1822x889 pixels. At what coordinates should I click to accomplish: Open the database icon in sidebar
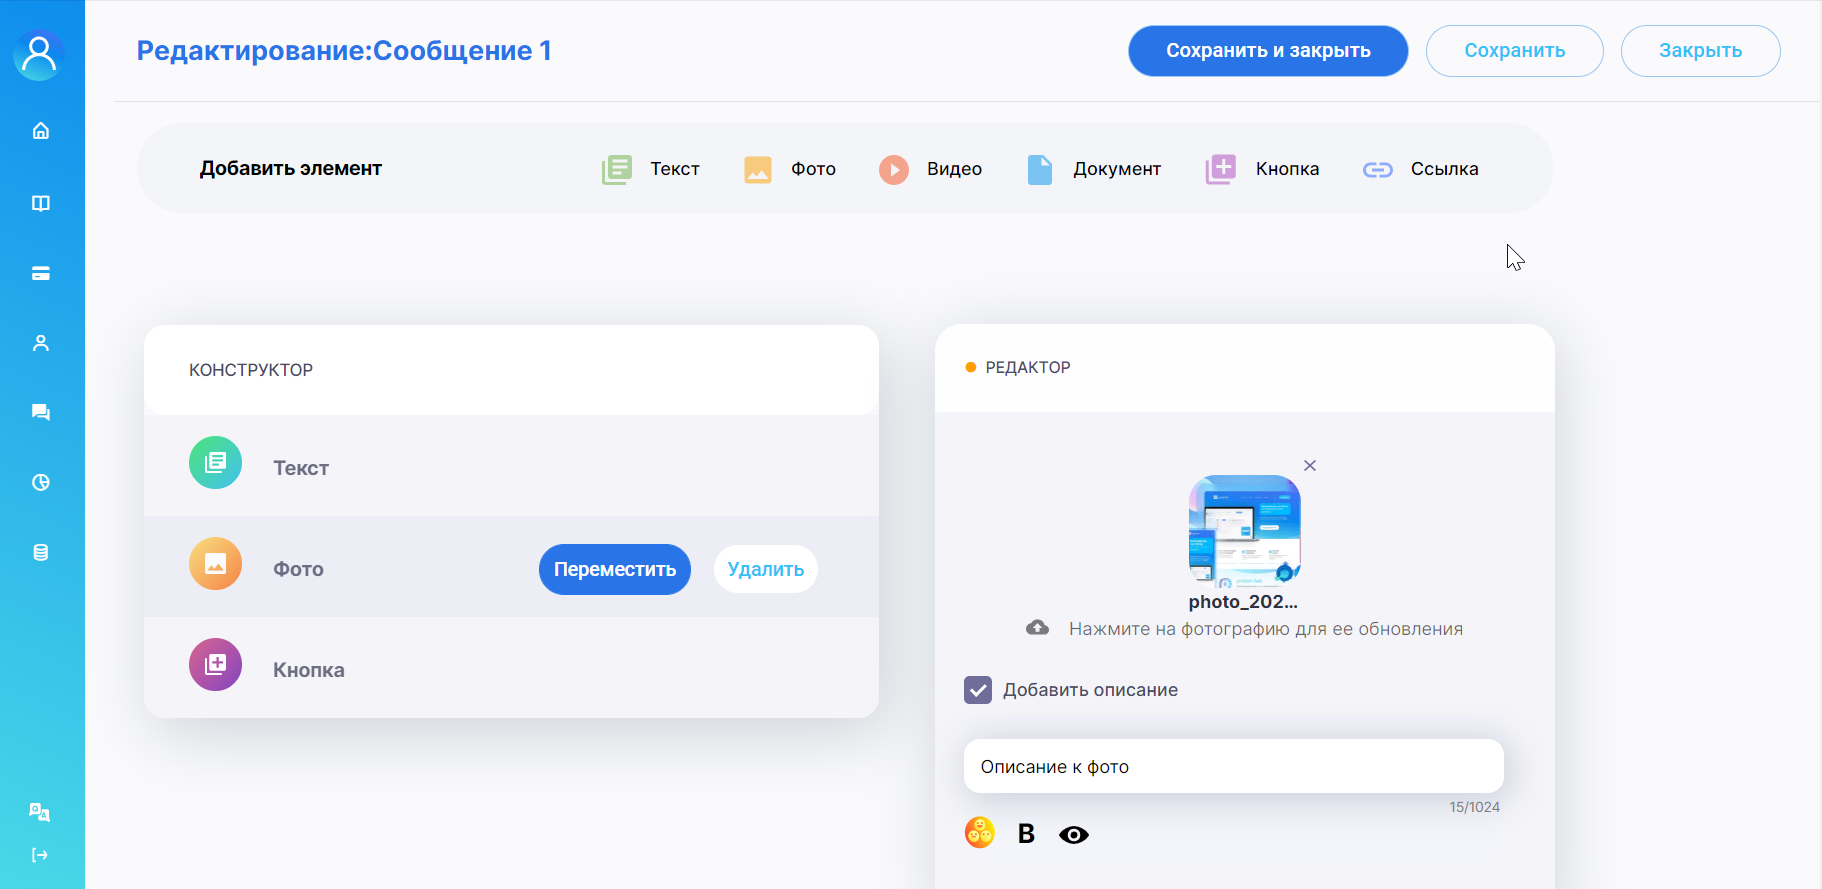tap(41, 552)
